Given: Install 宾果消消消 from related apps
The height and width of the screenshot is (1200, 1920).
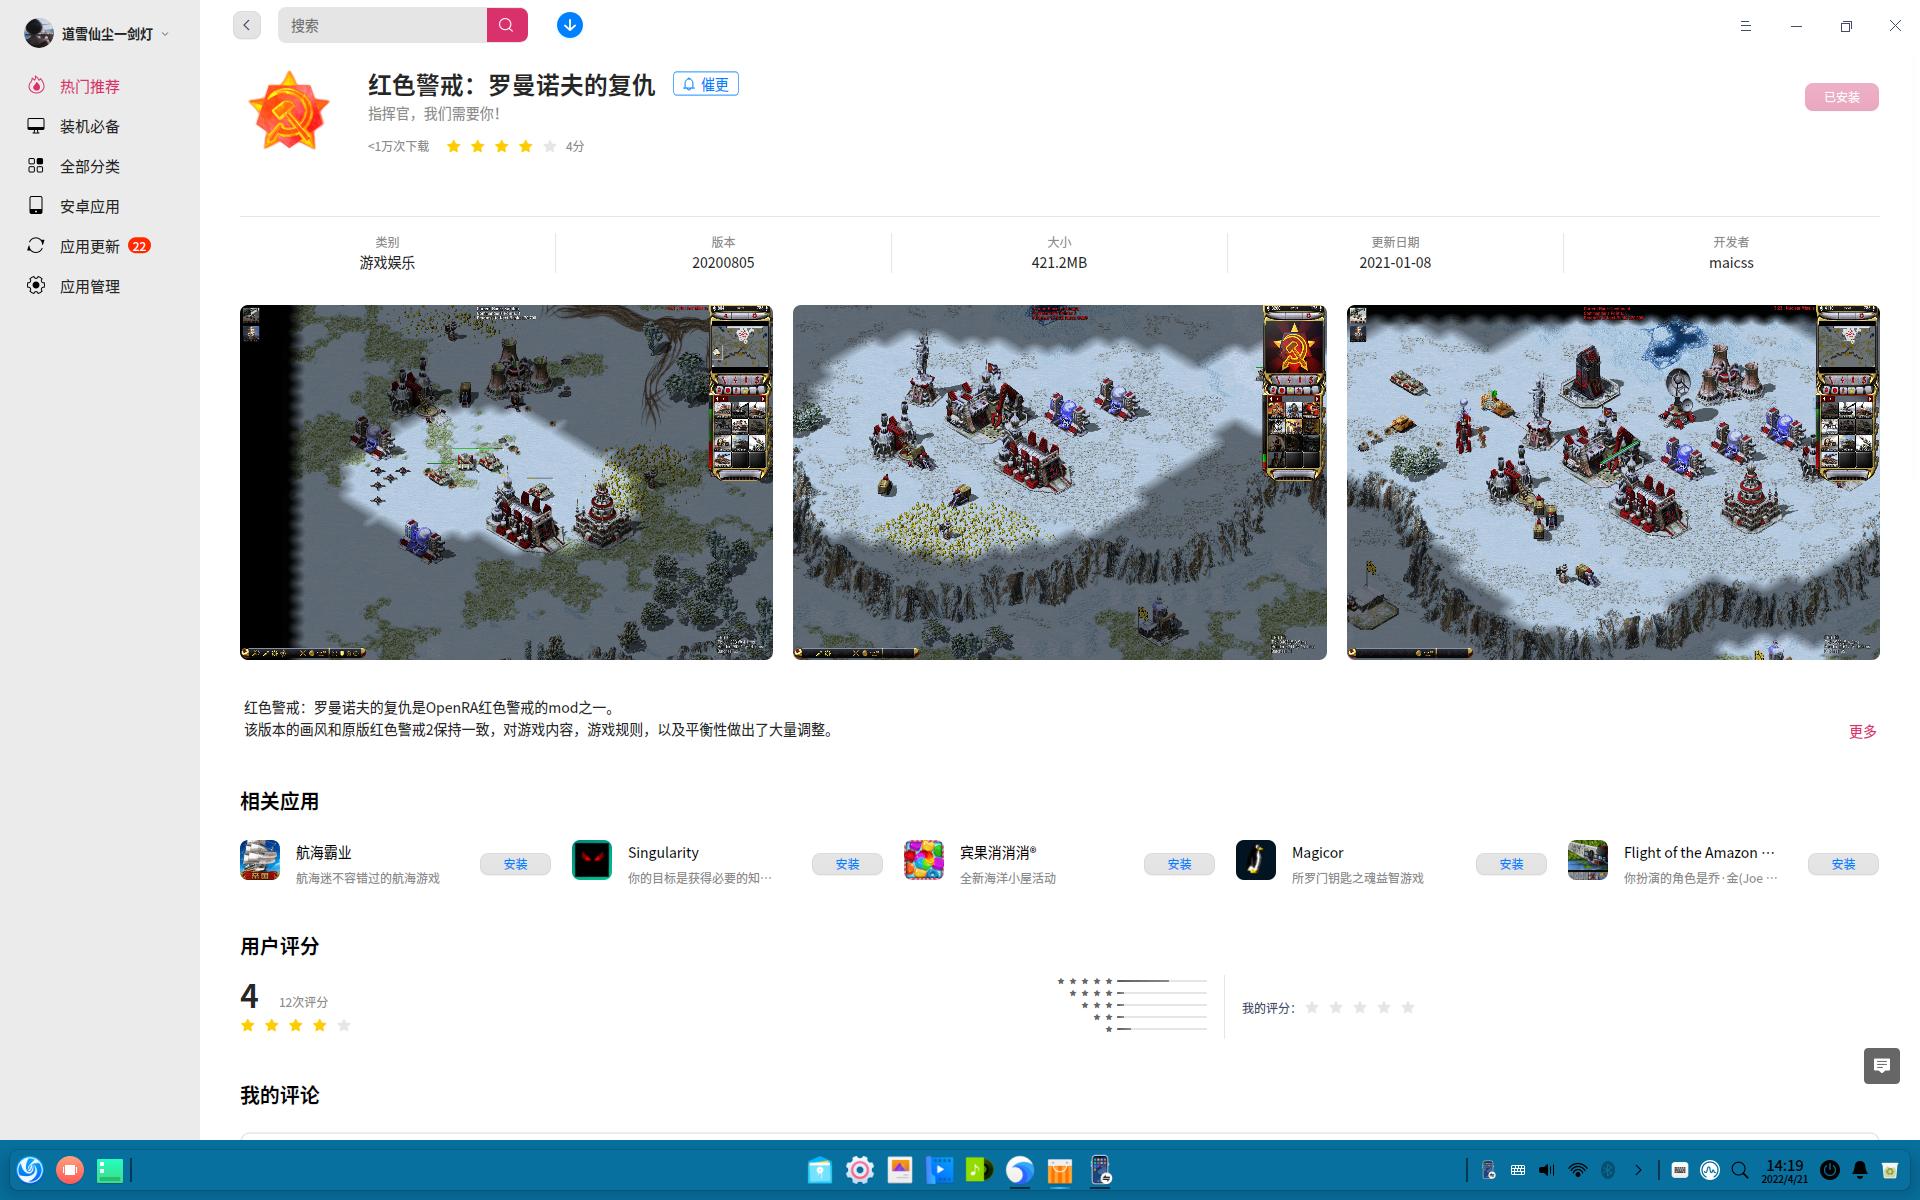Looking at the screenshot, I should coord(1179,863).
